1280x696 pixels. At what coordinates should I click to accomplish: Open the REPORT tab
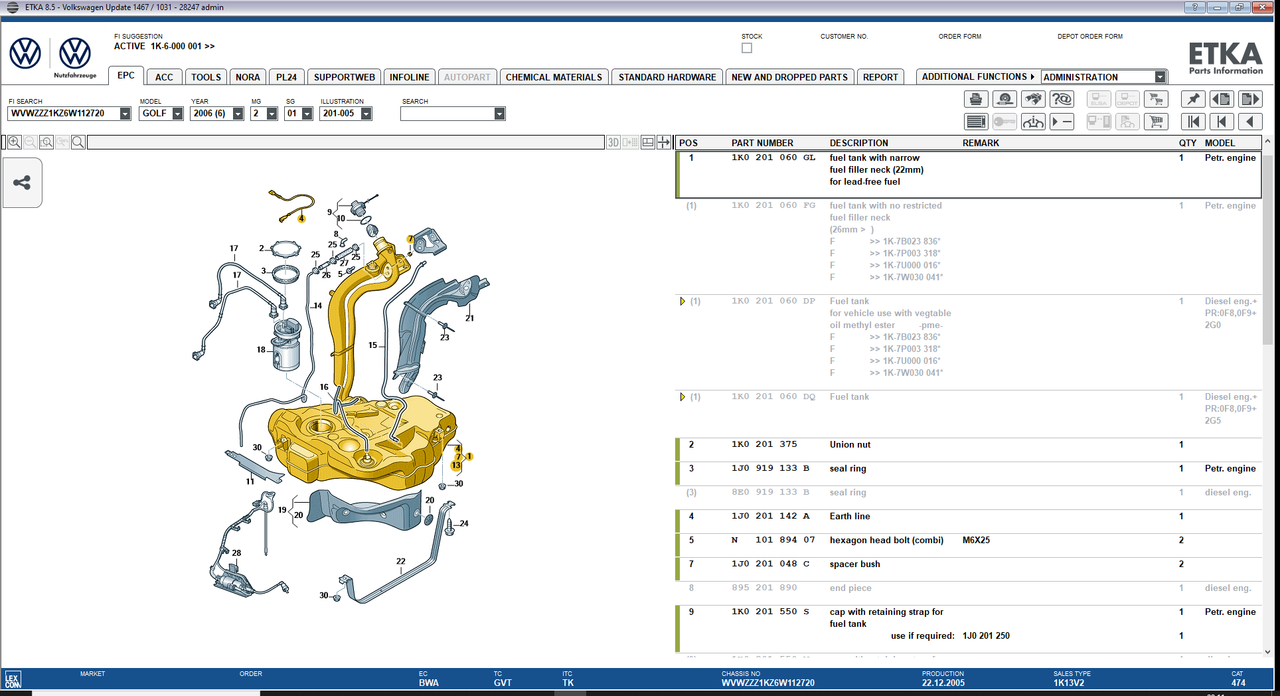pos(880,77)
